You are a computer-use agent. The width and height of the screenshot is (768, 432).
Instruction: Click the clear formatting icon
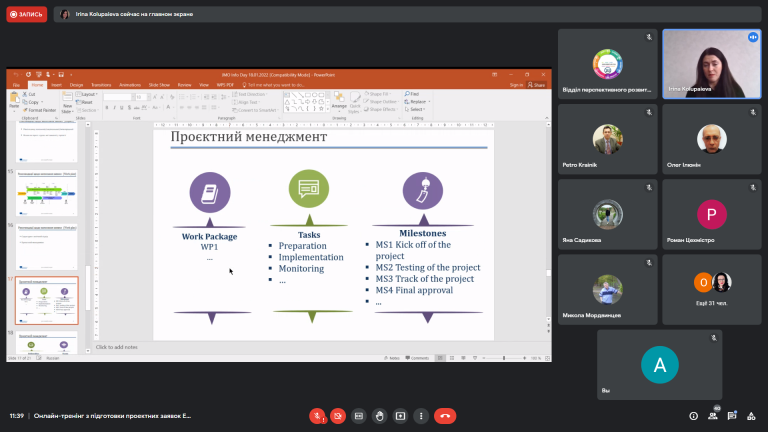pyautogui.click(x=172, y=97)
